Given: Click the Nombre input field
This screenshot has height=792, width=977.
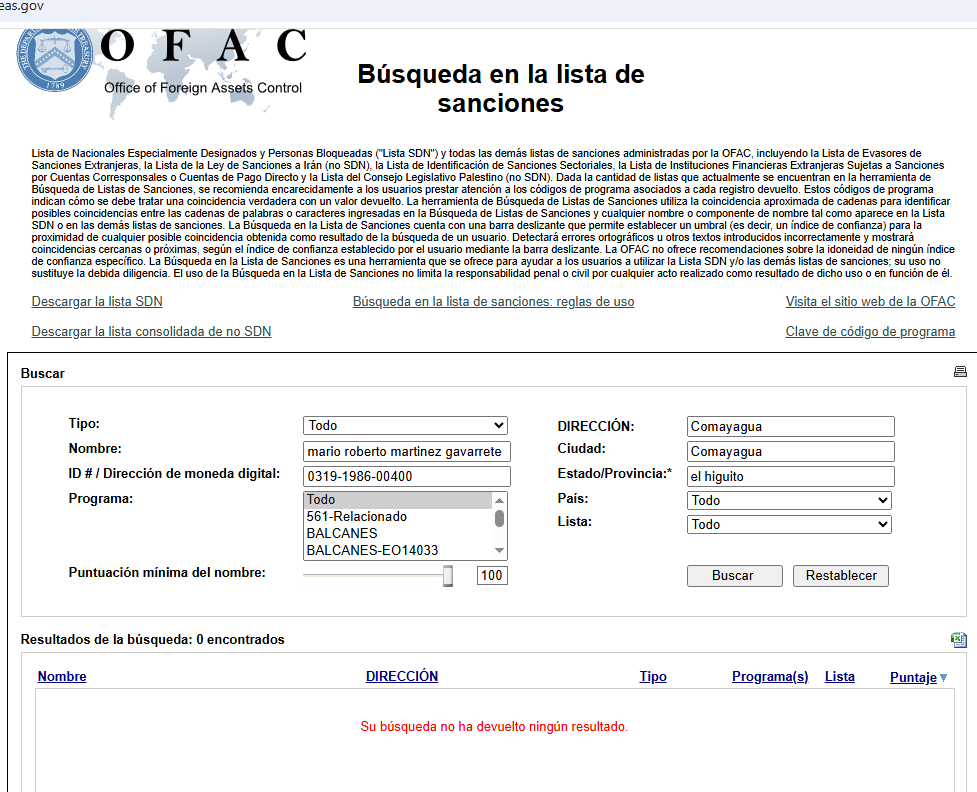Looking at the screenshot, I should 406,452.
